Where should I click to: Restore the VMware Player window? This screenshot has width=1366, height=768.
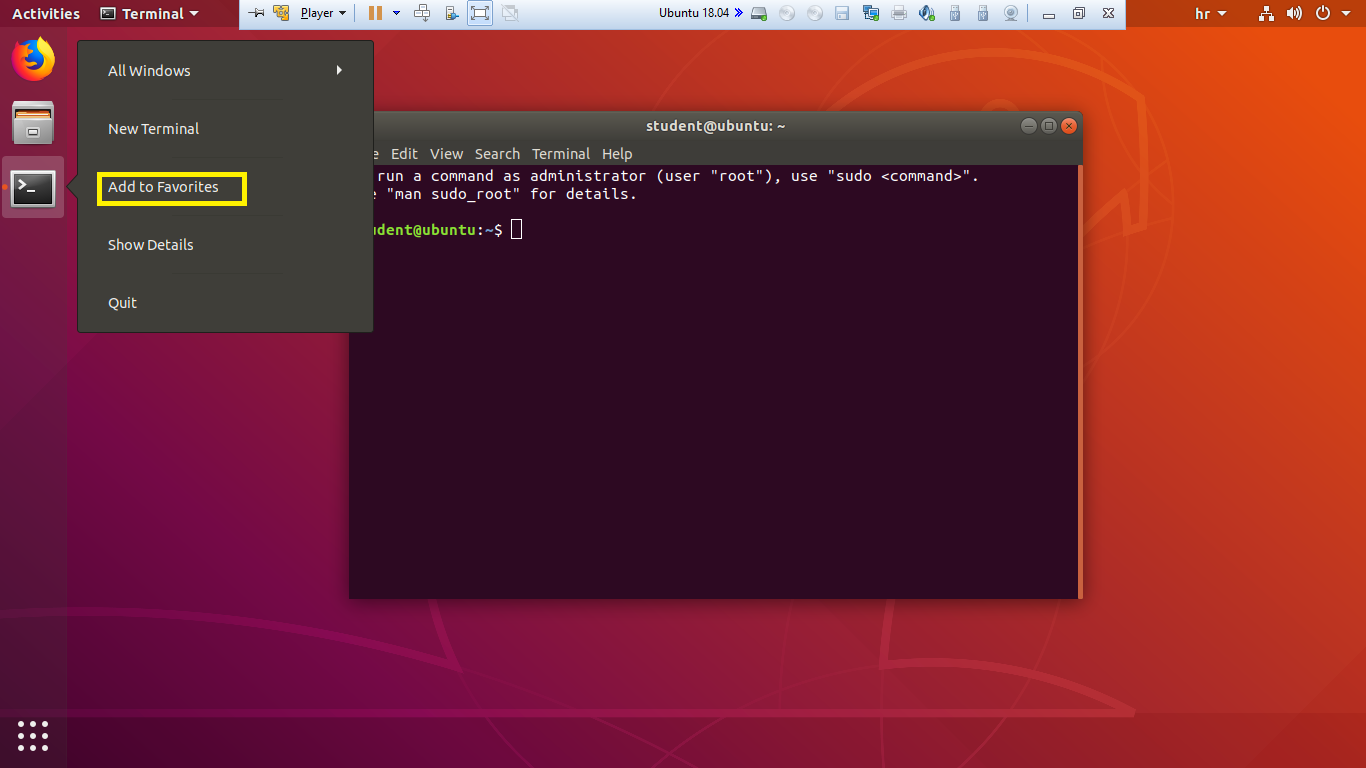pyautogui.click(x=1078, y=14)
